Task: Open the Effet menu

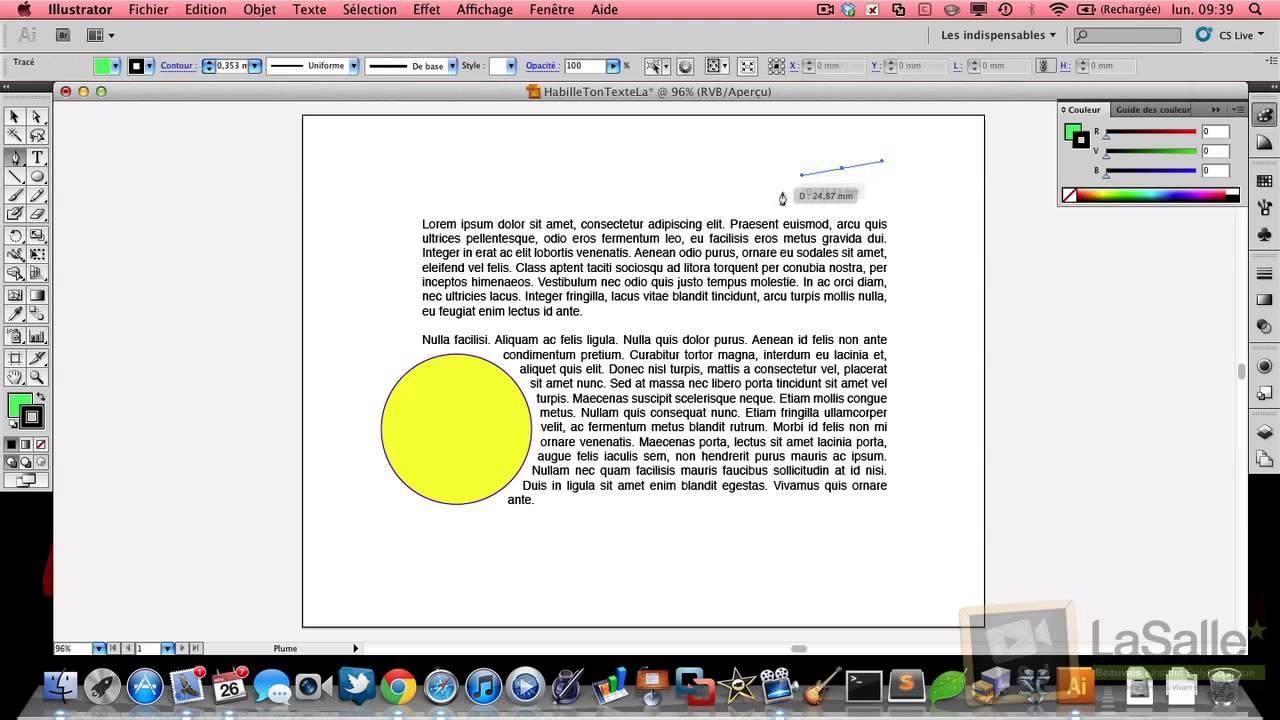Action: (426, 9)
